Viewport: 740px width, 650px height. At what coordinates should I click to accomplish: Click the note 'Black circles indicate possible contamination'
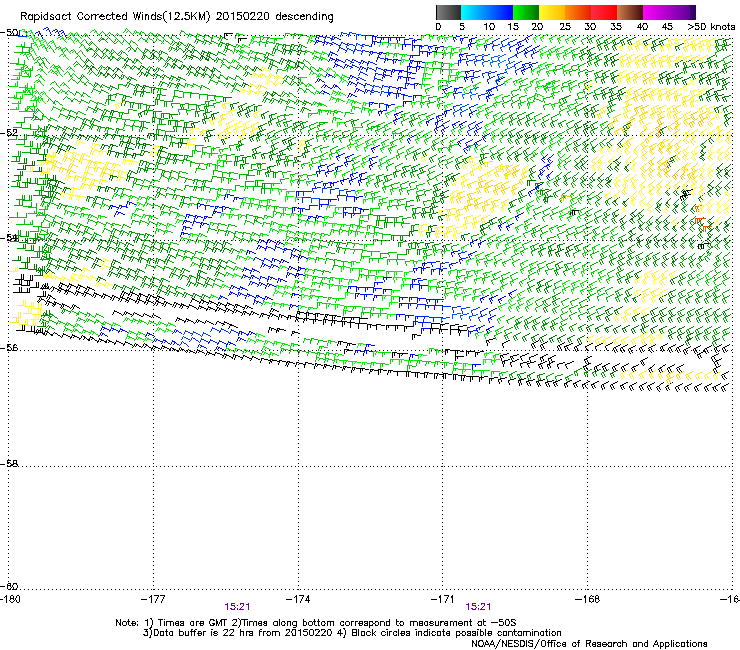[x=456, y=633]
